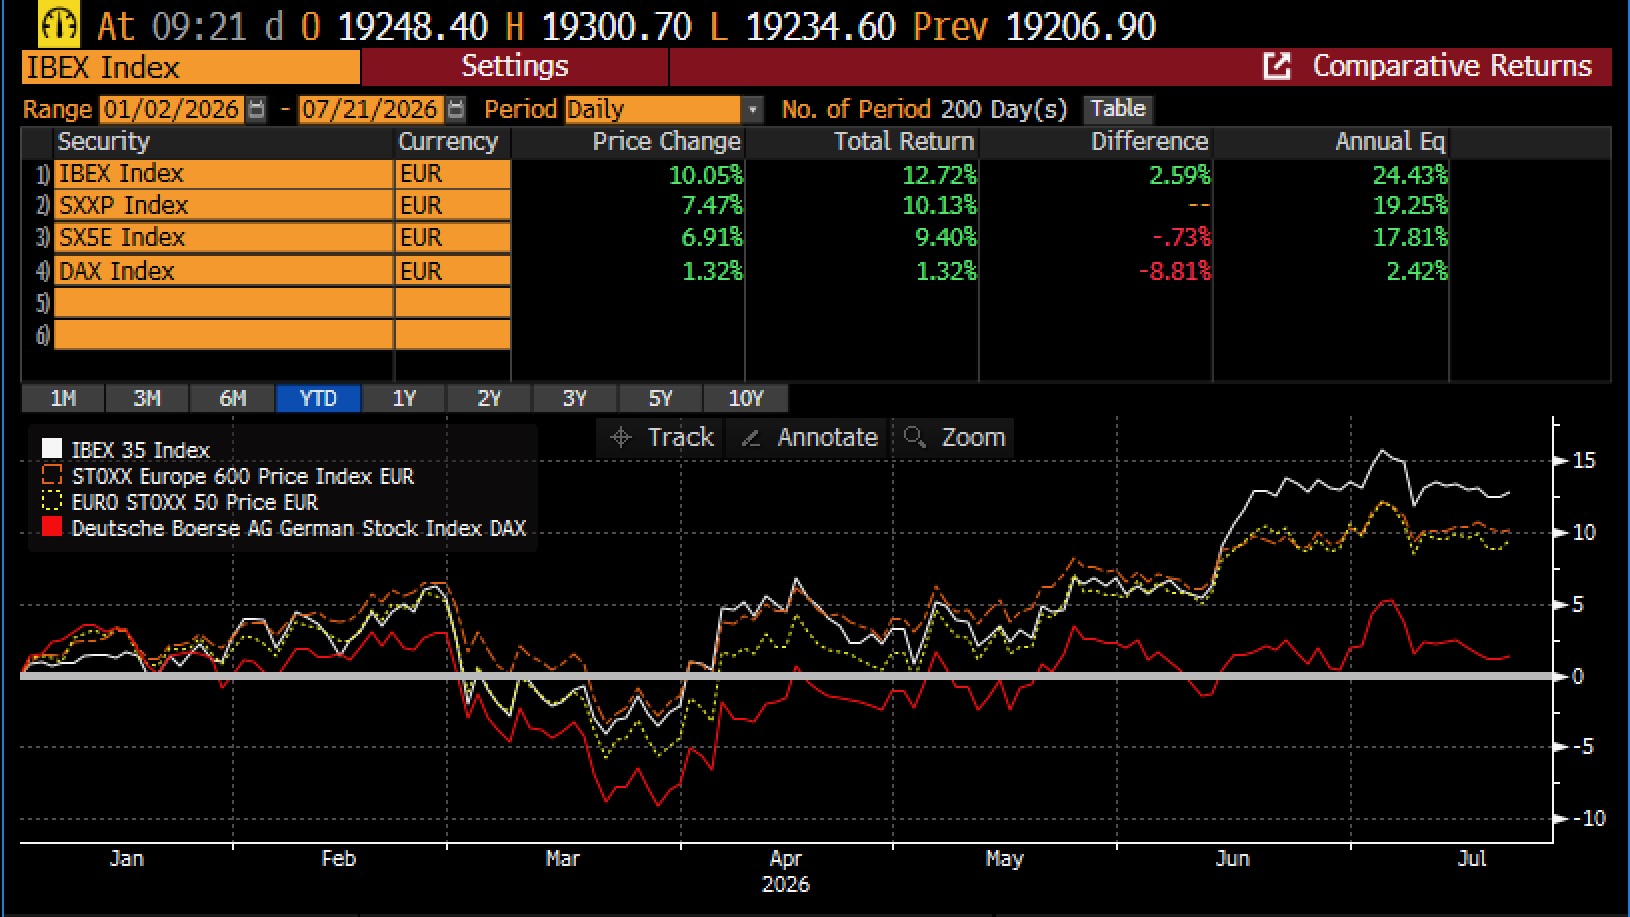1630x917 pixels.
Task: Open the Settings menu
Action: pyautogui.click(x=515, y=67)
